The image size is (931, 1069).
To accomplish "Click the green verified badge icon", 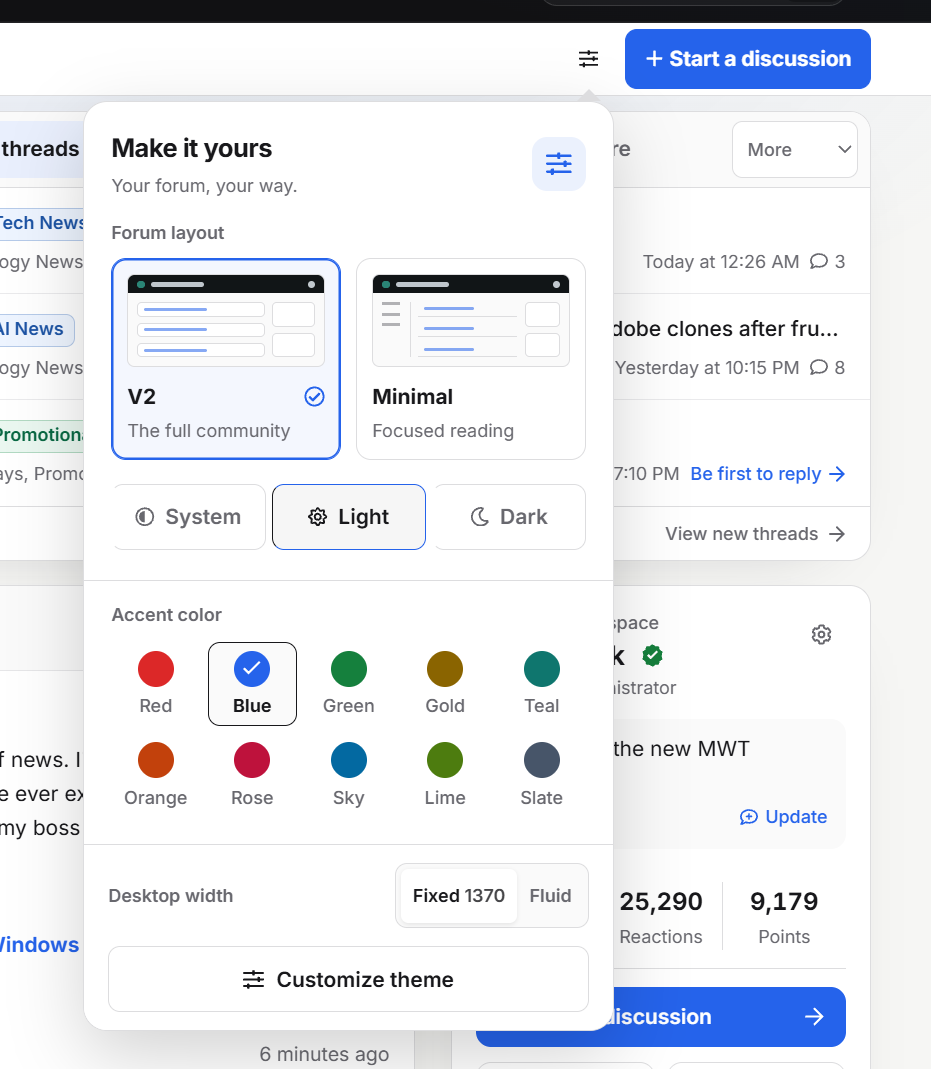I will click(x=652, y=656).
